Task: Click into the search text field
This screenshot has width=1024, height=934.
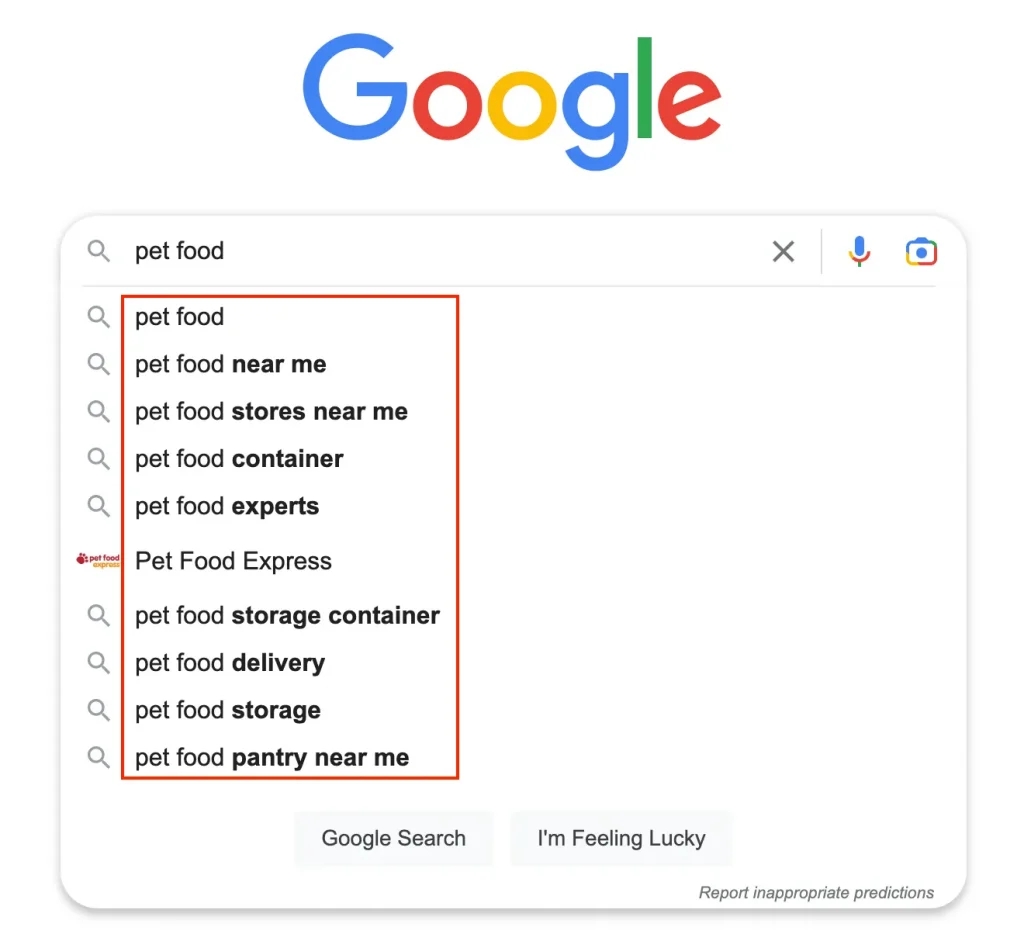Action: (444, 251)
